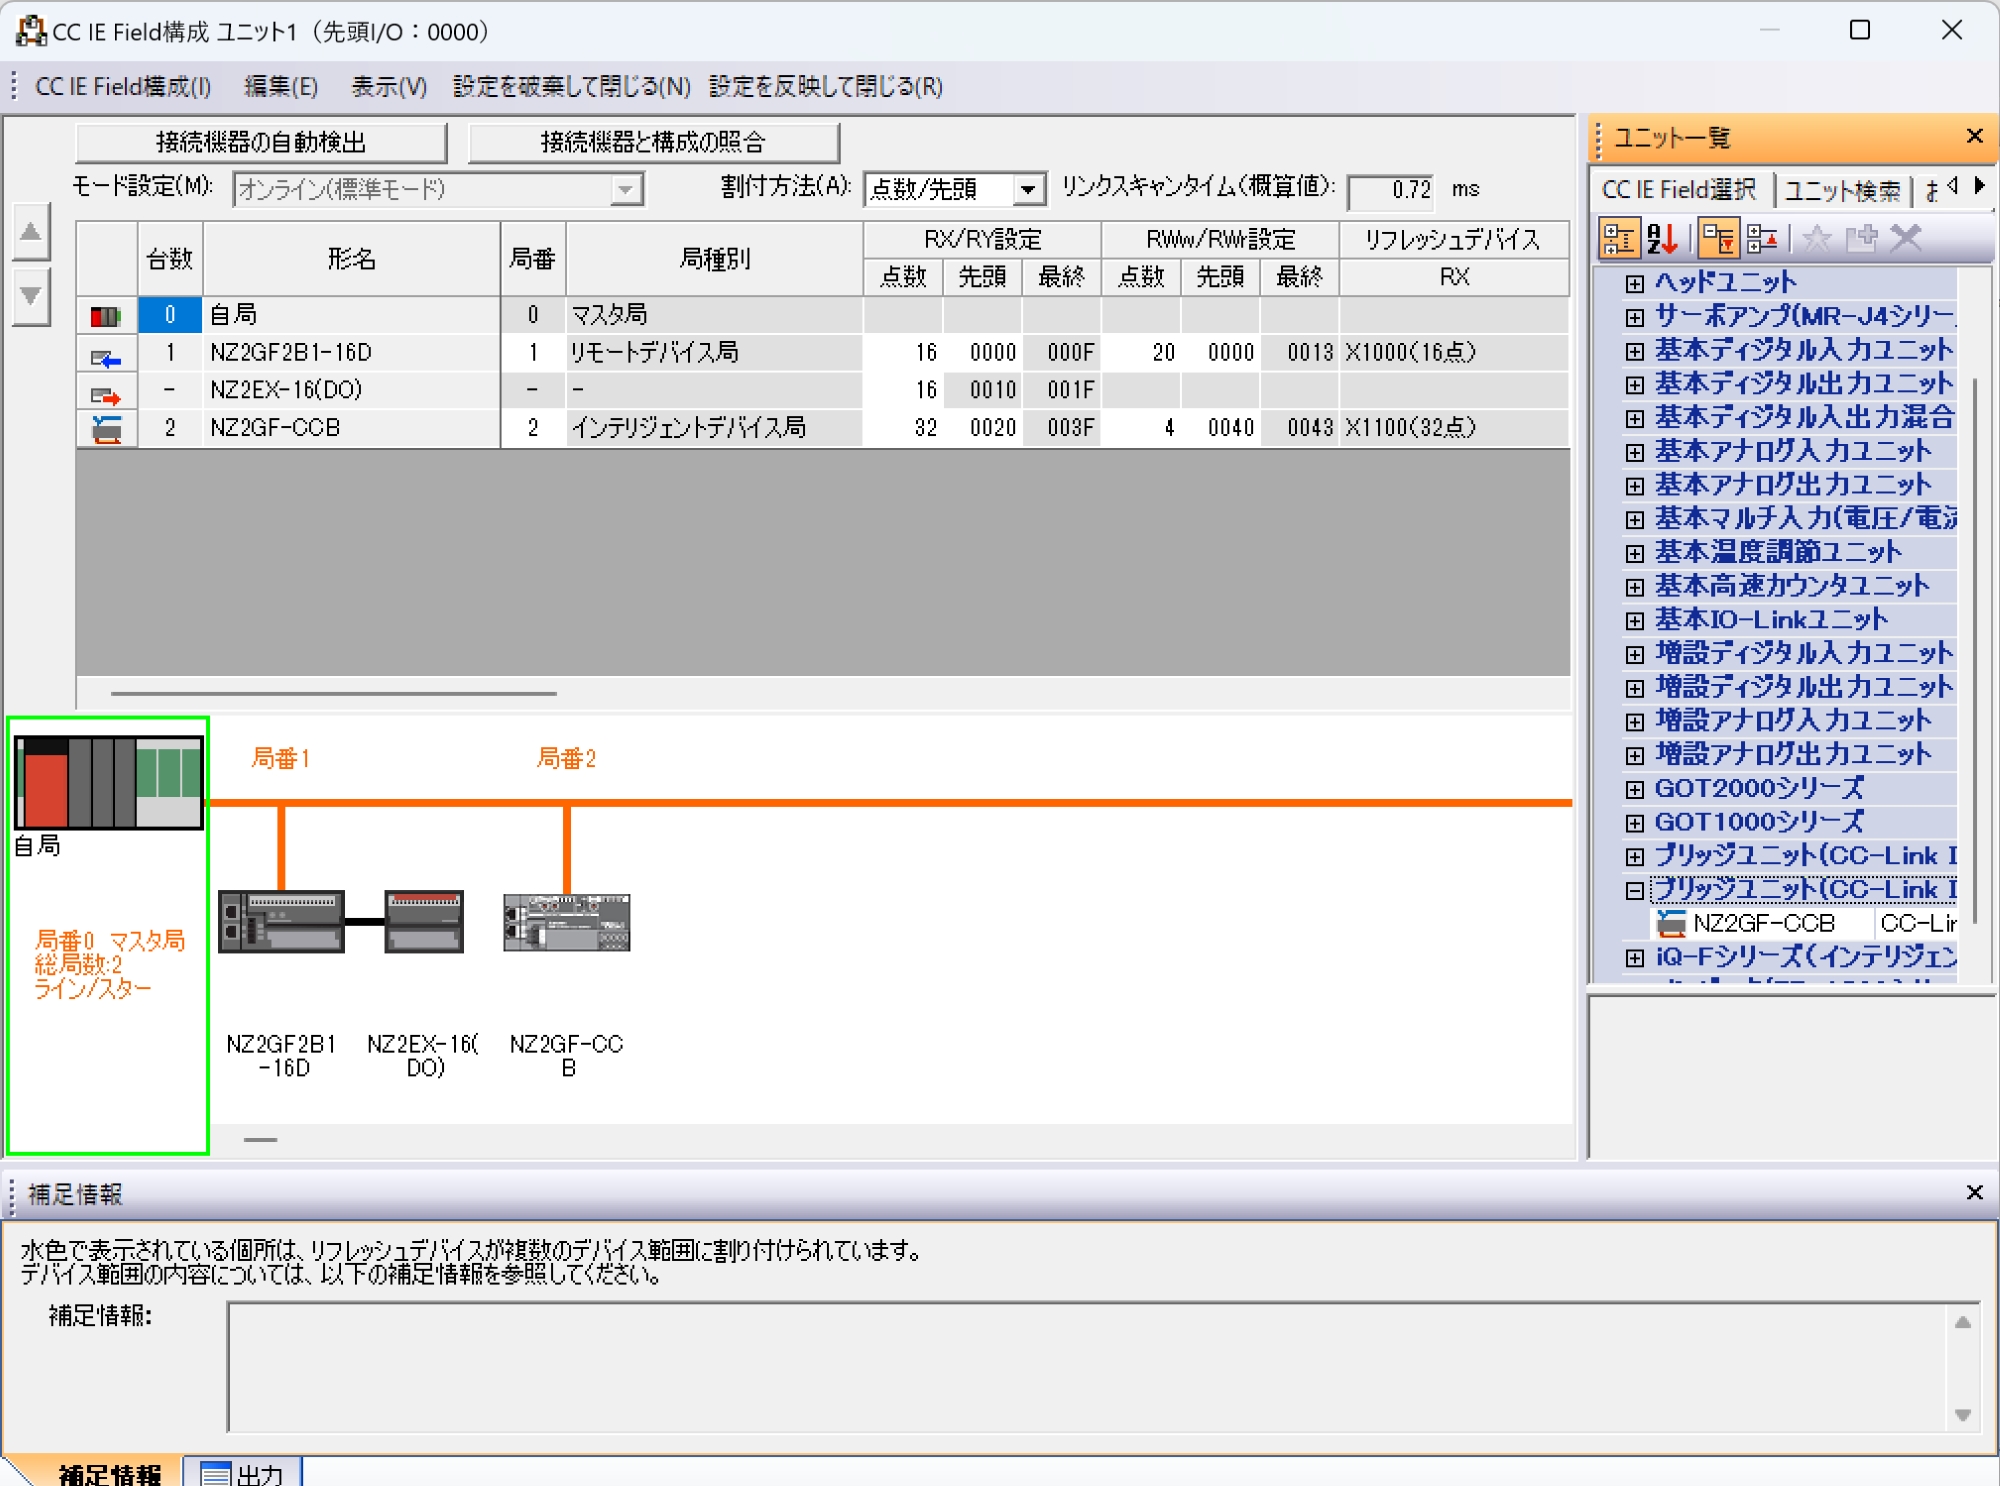This screenshot has height=1486, width=2000.
Task: Click the horizontal scrollbar below the station table
Action: click(335, 691)
